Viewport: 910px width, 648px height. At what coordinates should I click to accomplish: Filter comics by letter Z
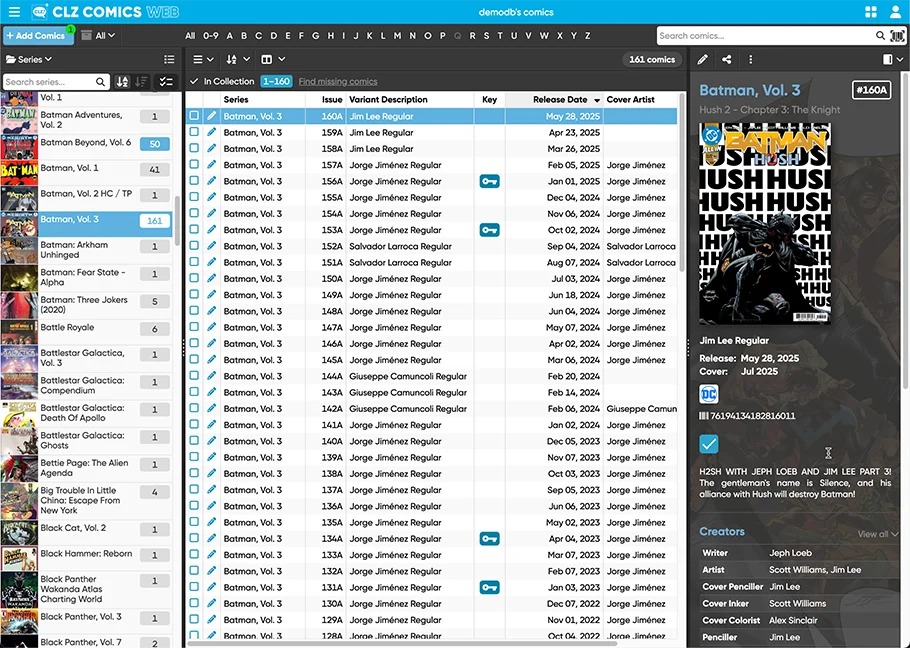[587, 35]
